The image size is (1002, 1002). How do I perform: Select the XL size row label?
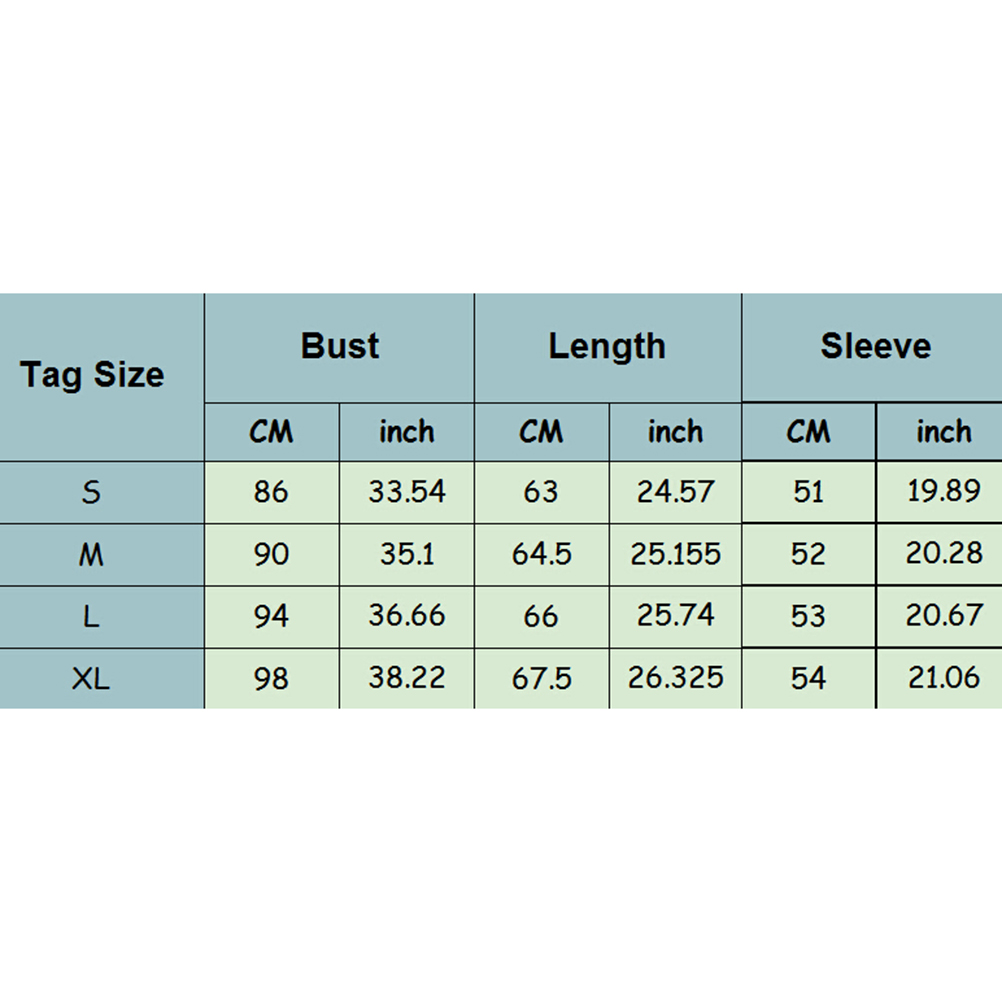92,678
